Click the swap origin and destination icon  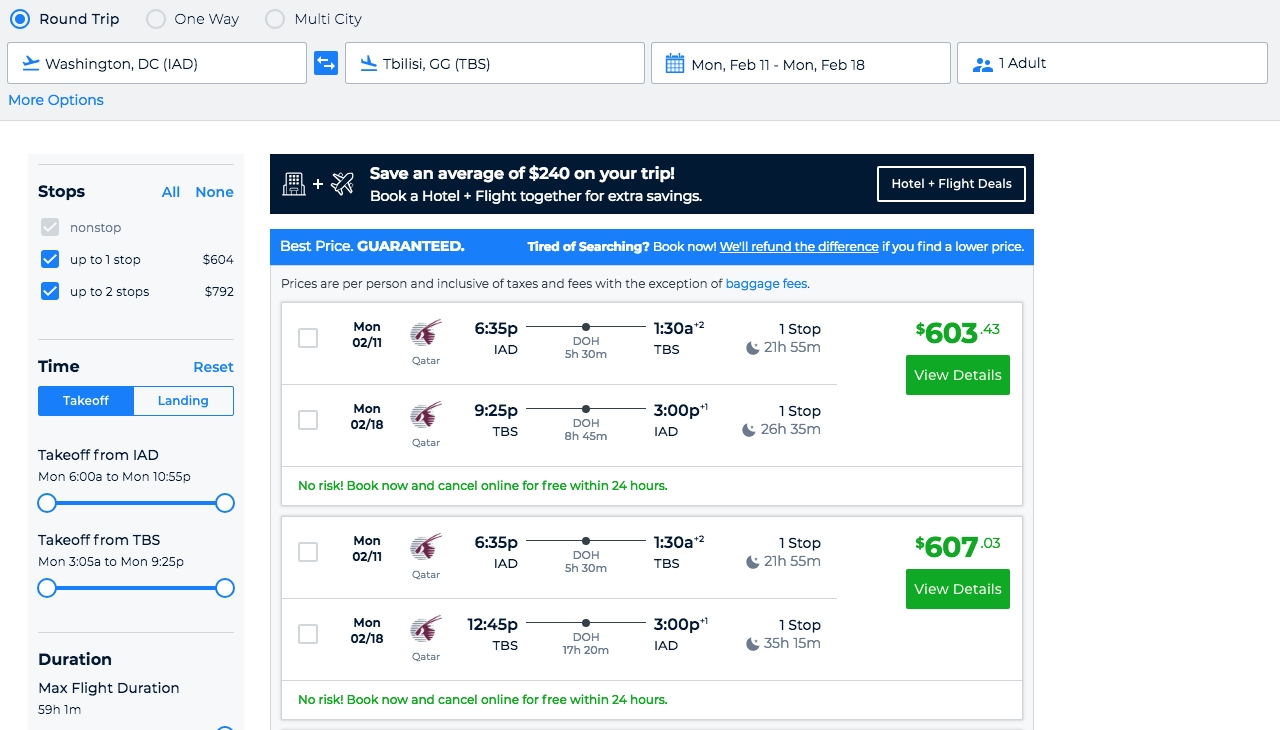326,63
